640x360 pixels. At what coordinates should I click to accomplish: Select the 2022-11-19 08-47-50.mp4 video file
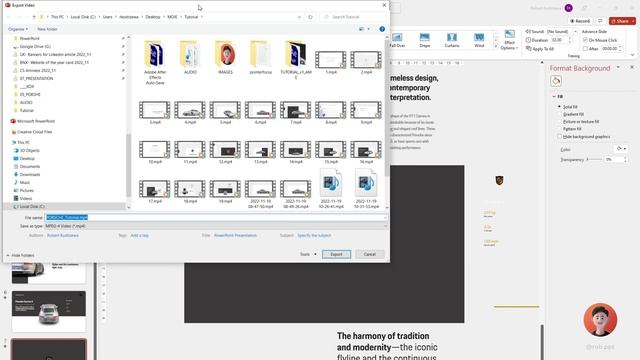(x=260, y=194)
